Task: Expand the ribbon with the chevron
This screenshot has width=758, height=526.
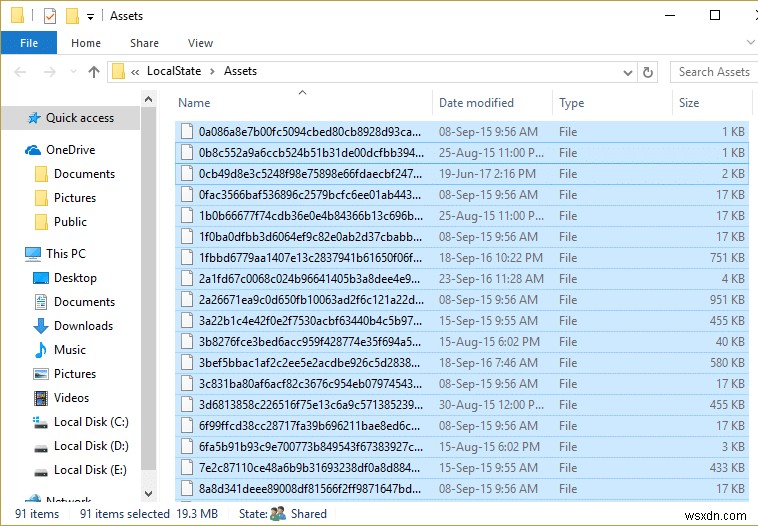Action: (x=751, y=43)
